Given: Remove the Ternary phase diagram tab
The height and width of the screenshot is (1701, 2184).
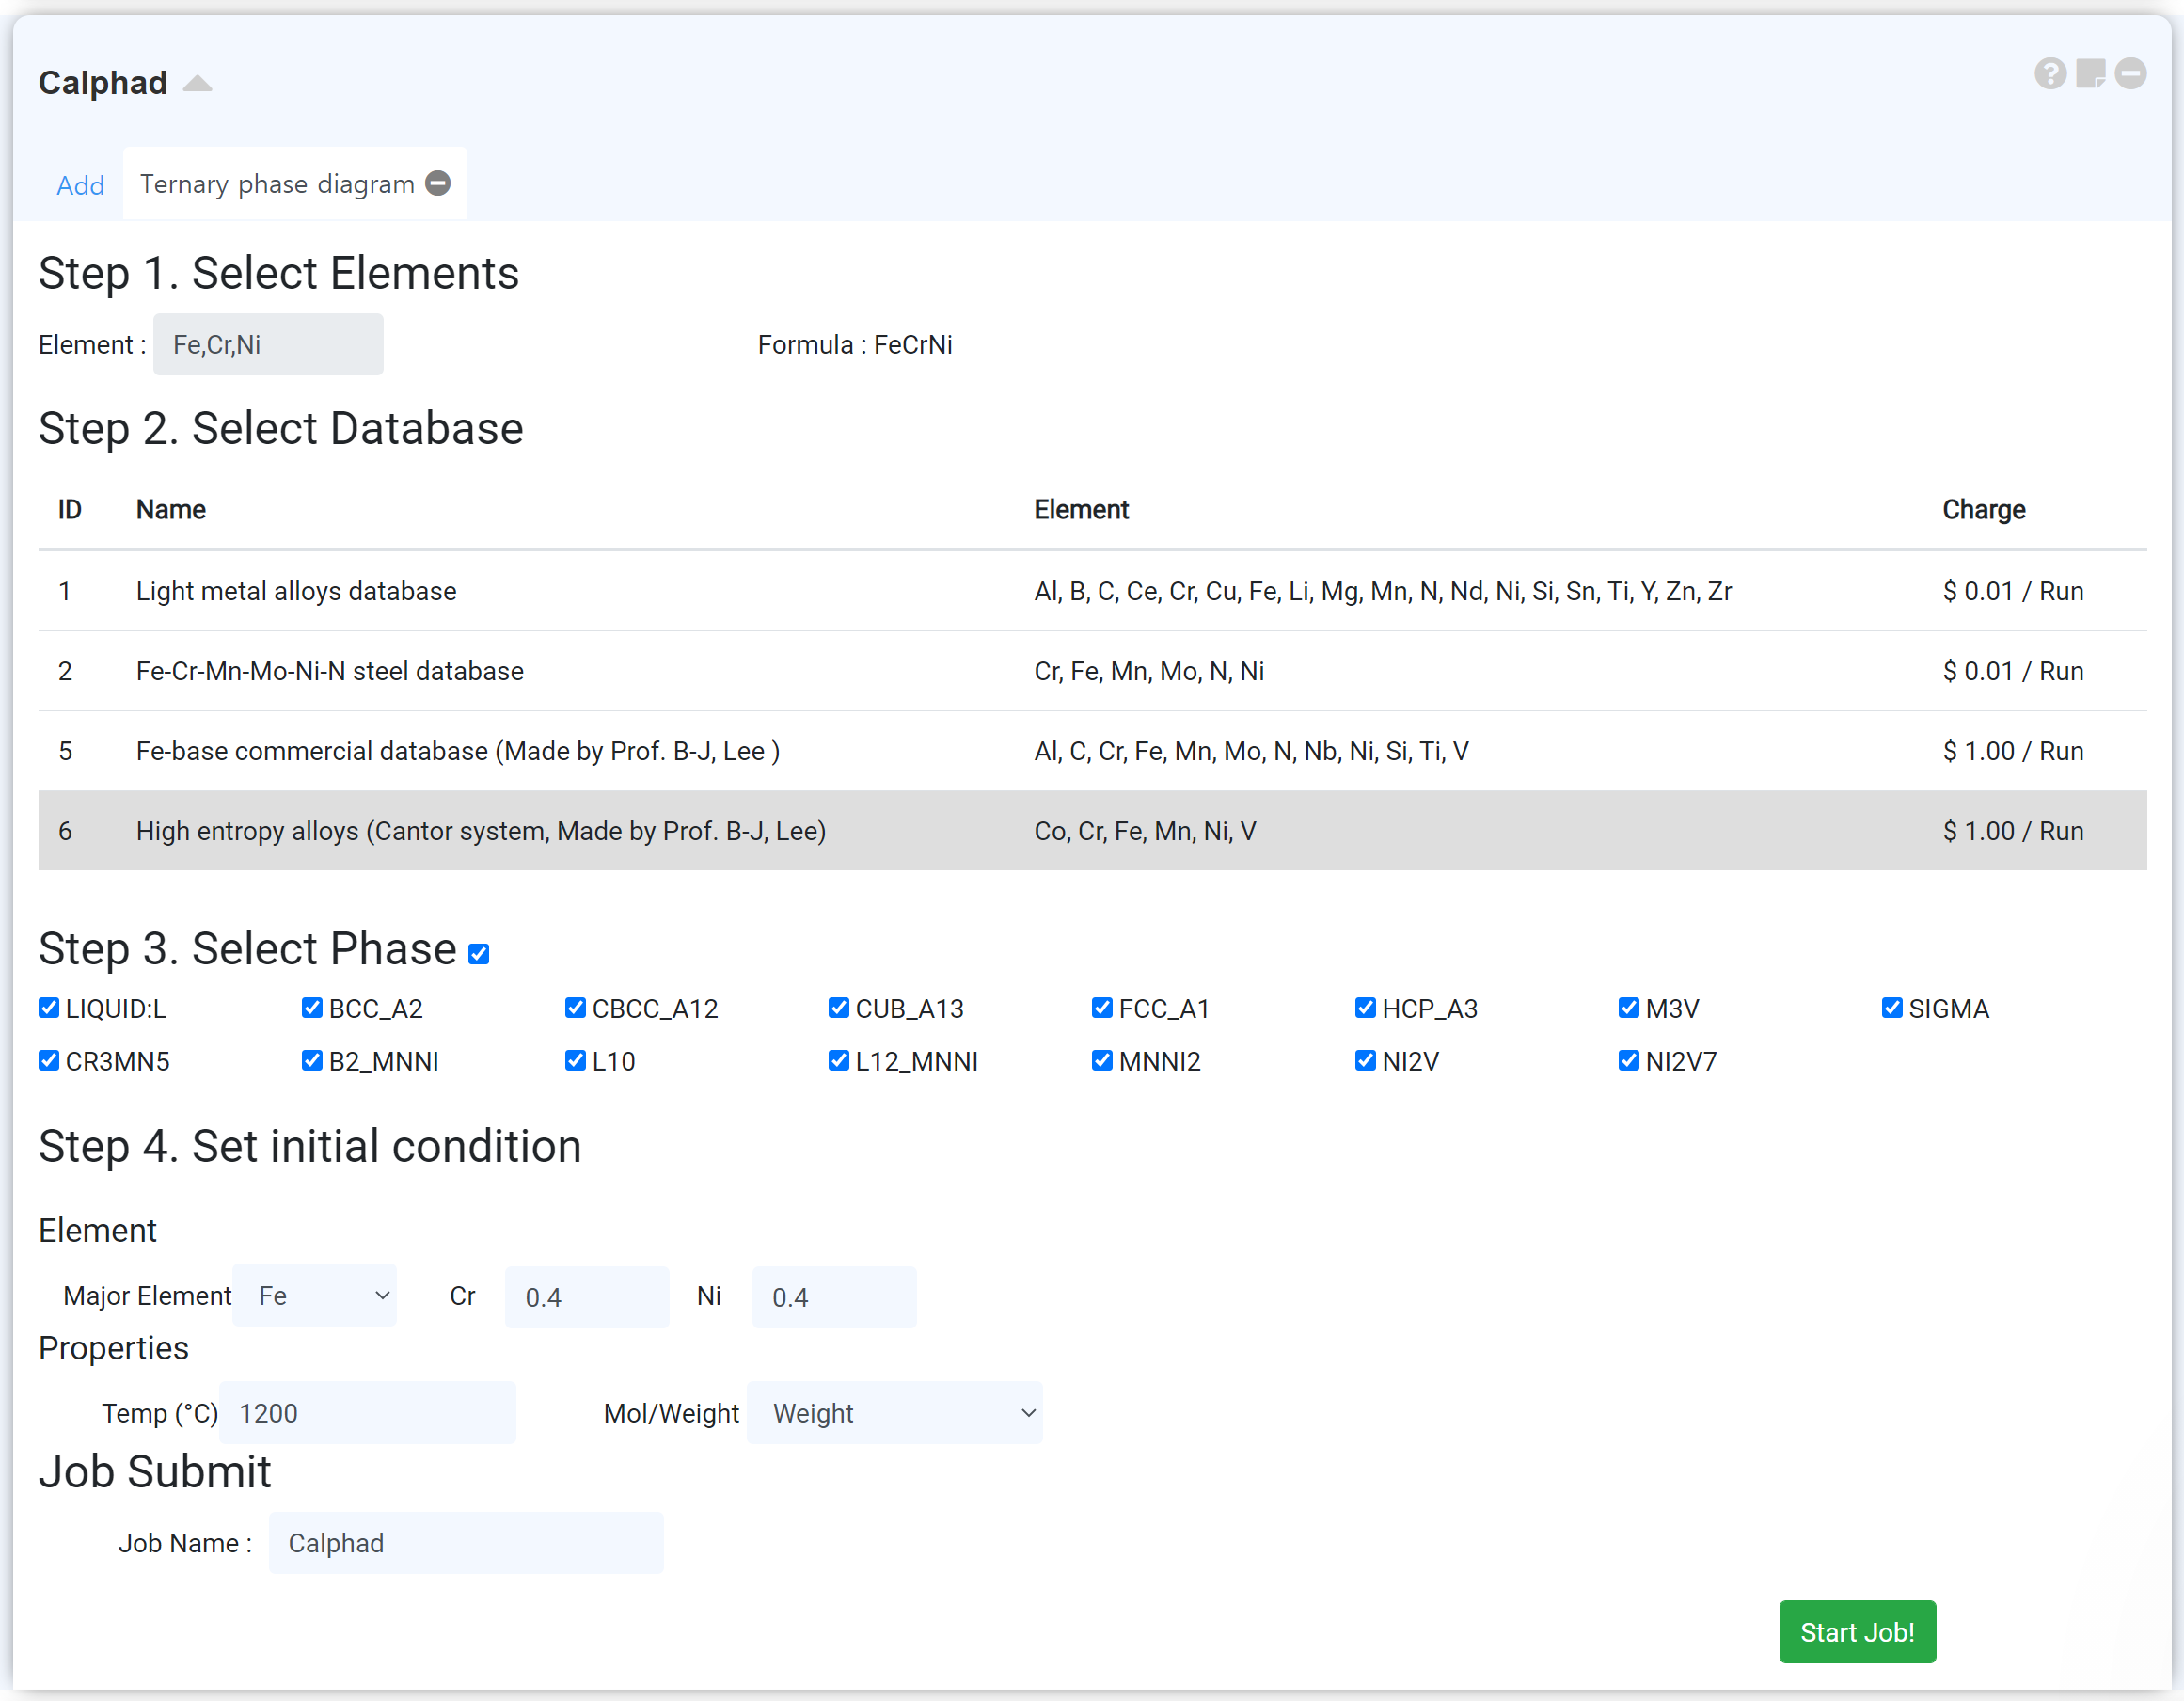Looking at the screenshot, I should (x=438, y=183).
